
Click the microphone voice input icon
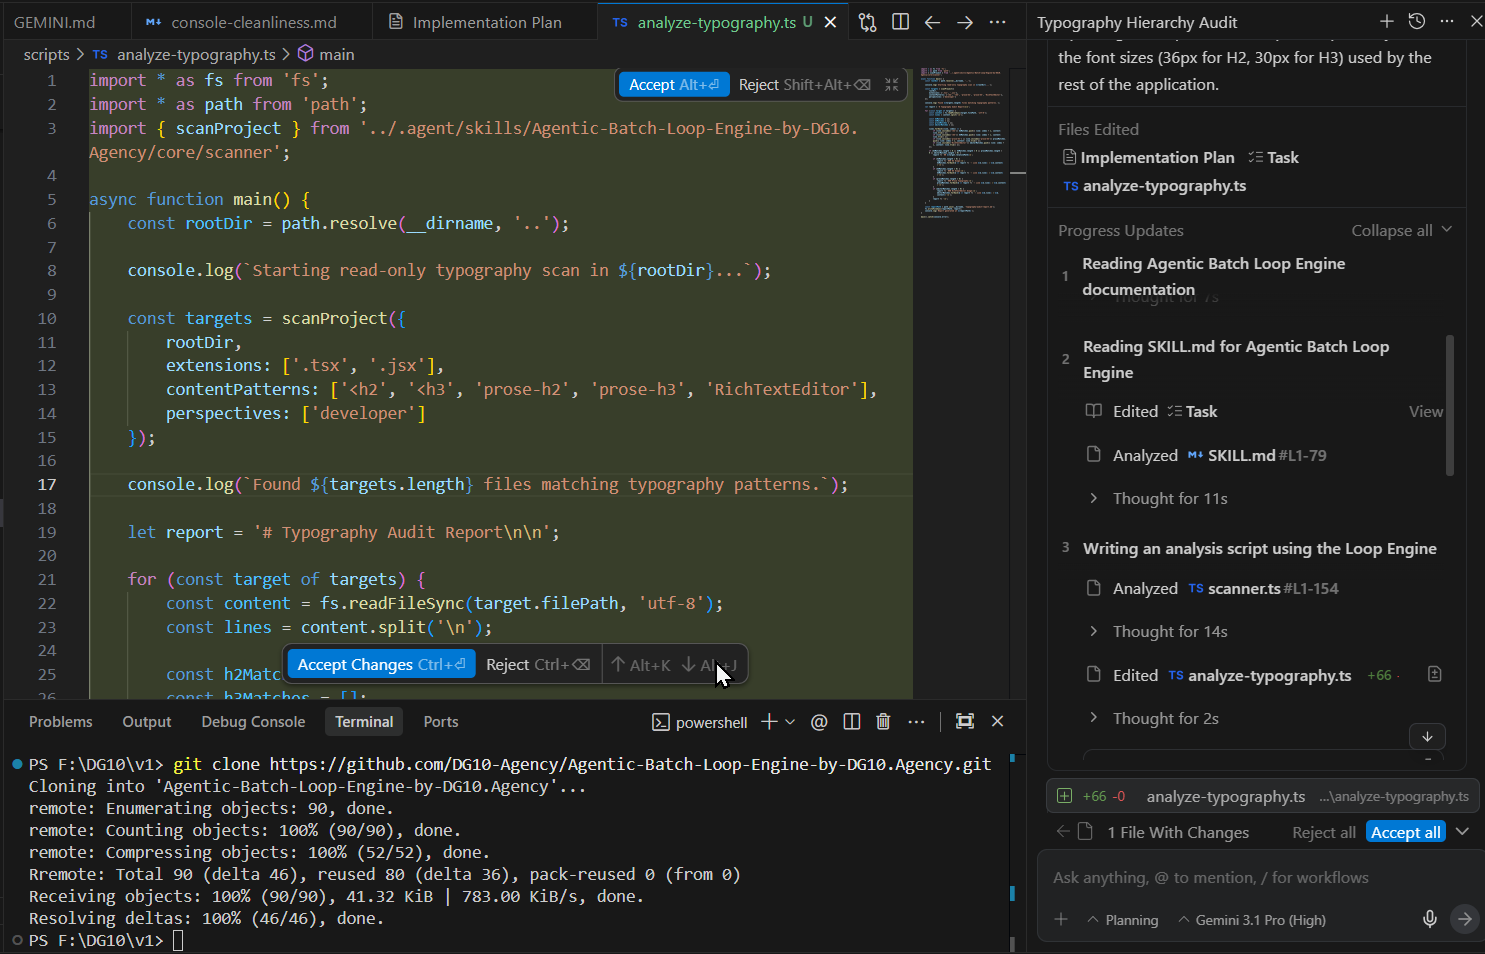[x=1430, y=919]
